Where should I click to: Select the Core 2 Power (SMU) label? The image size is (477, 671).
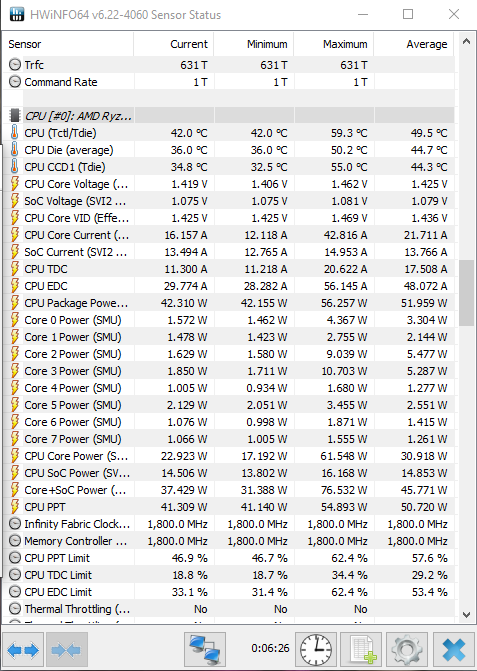coord(73,354)
